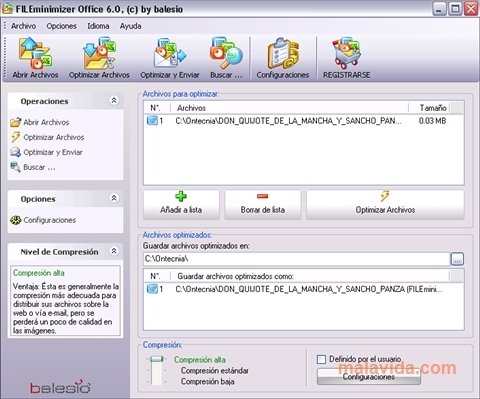Click the Borrar de lista button
This screenshot has height=399, width=480.
click(263, 205)
